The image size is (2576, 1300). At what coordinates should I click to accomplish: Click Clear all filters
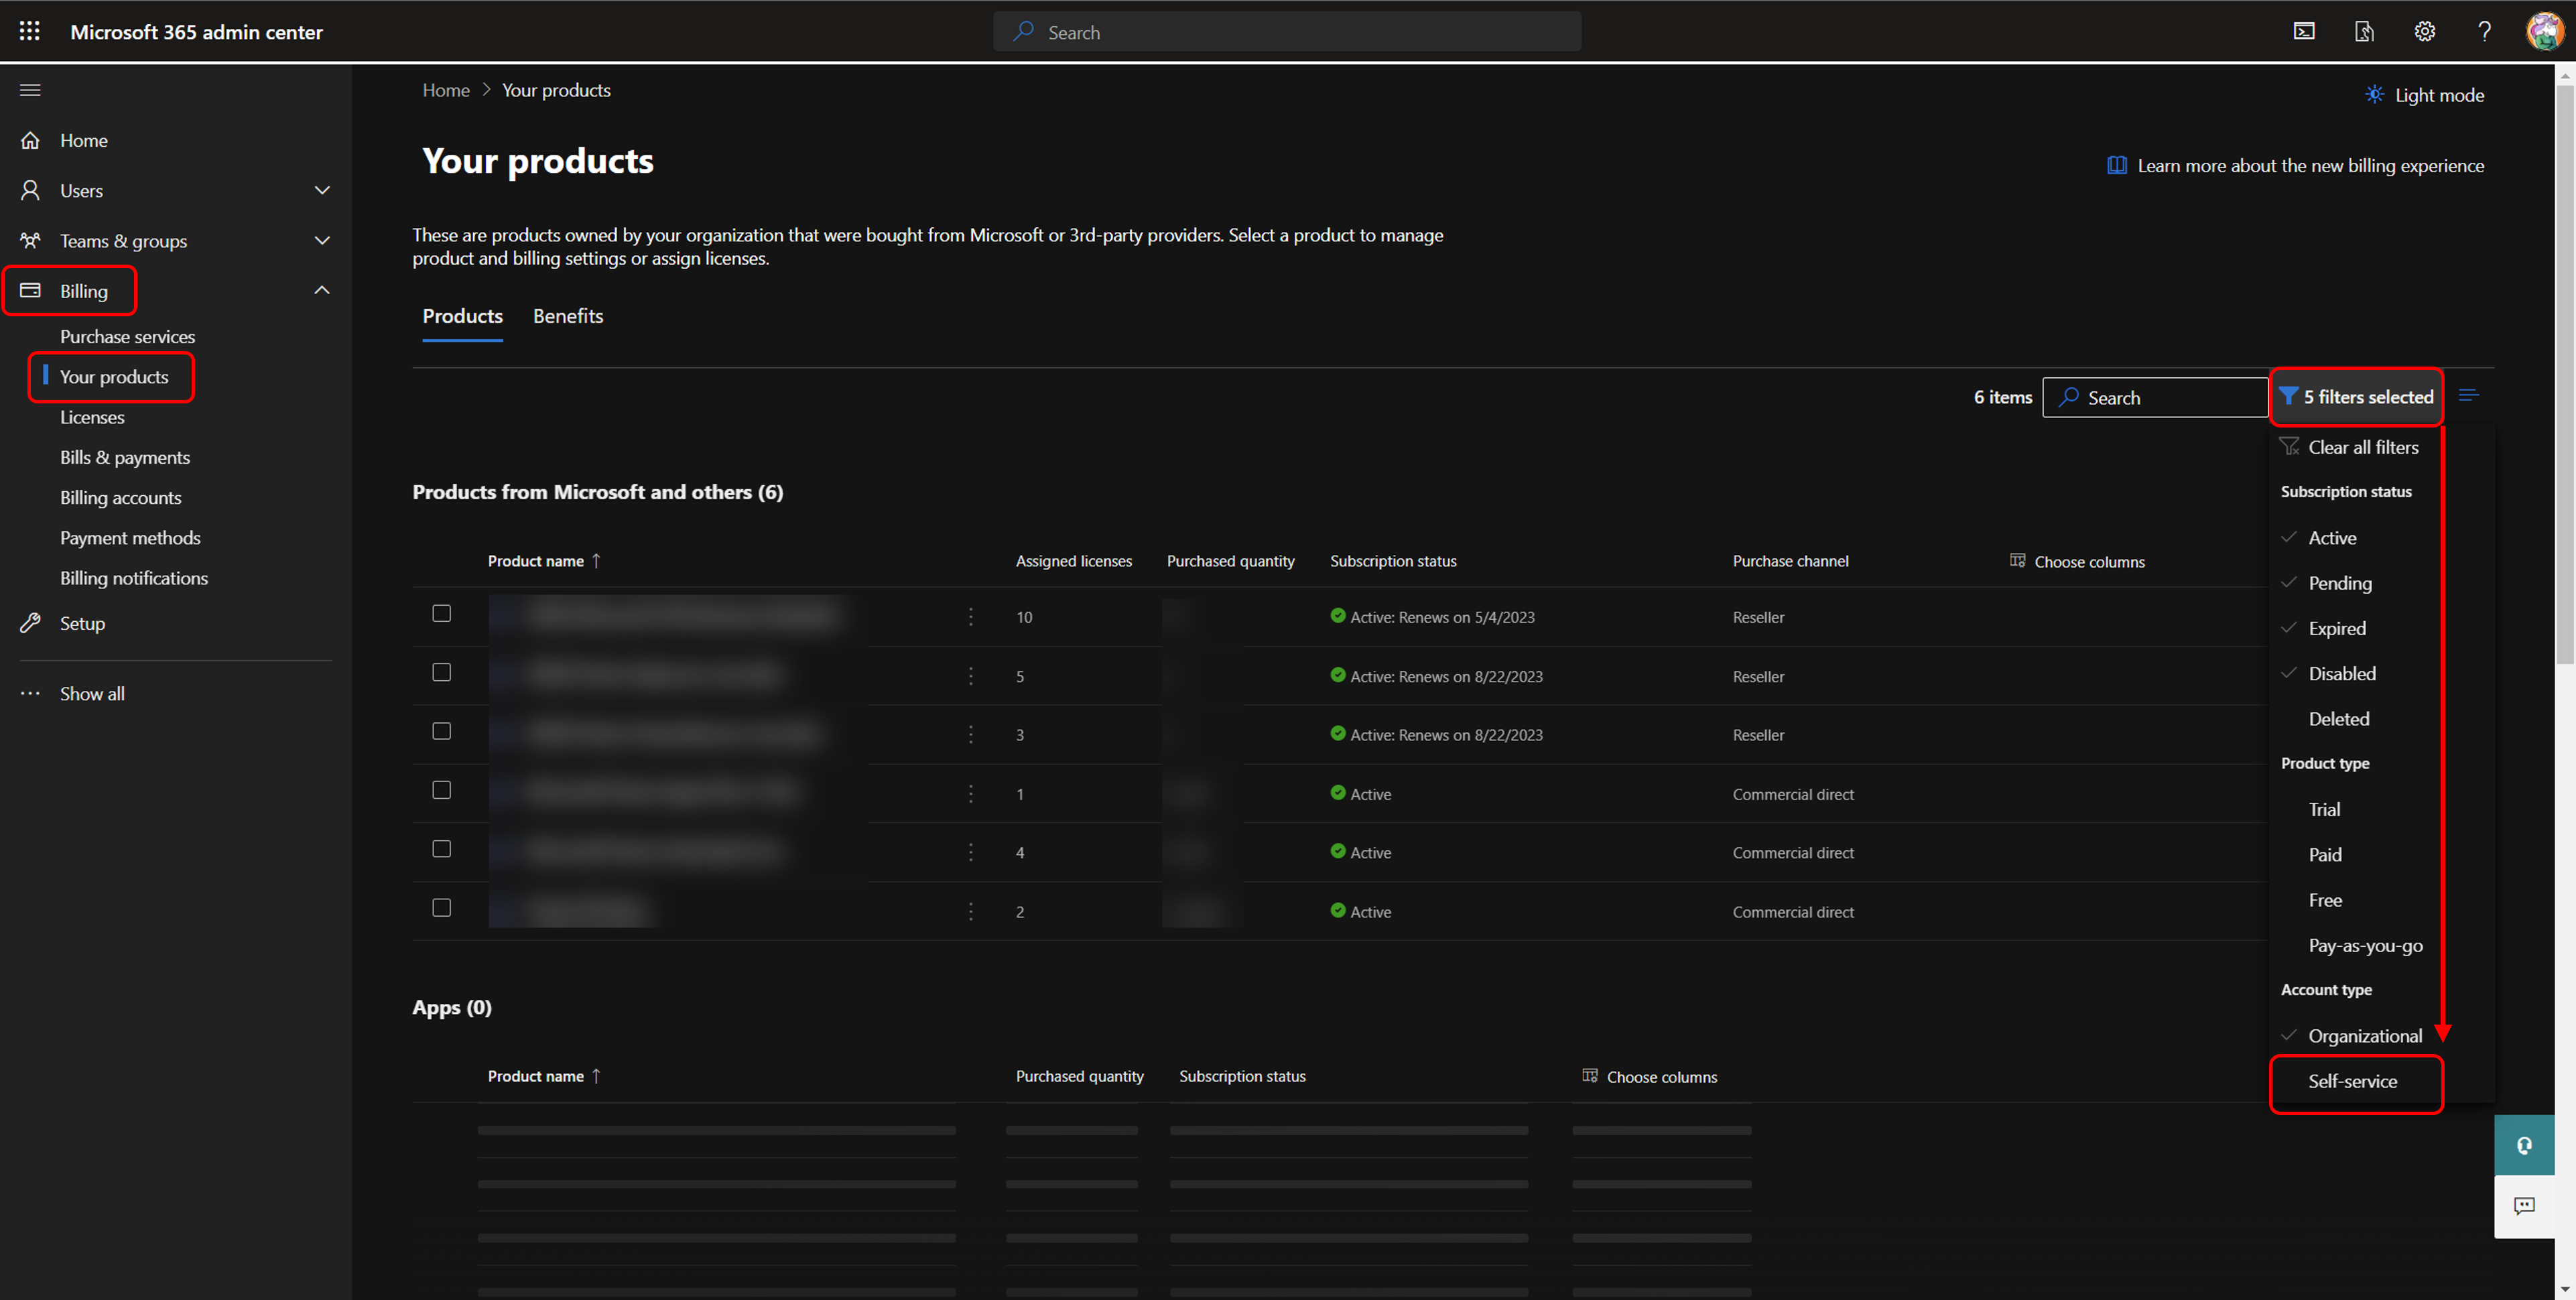(2349, 447)
